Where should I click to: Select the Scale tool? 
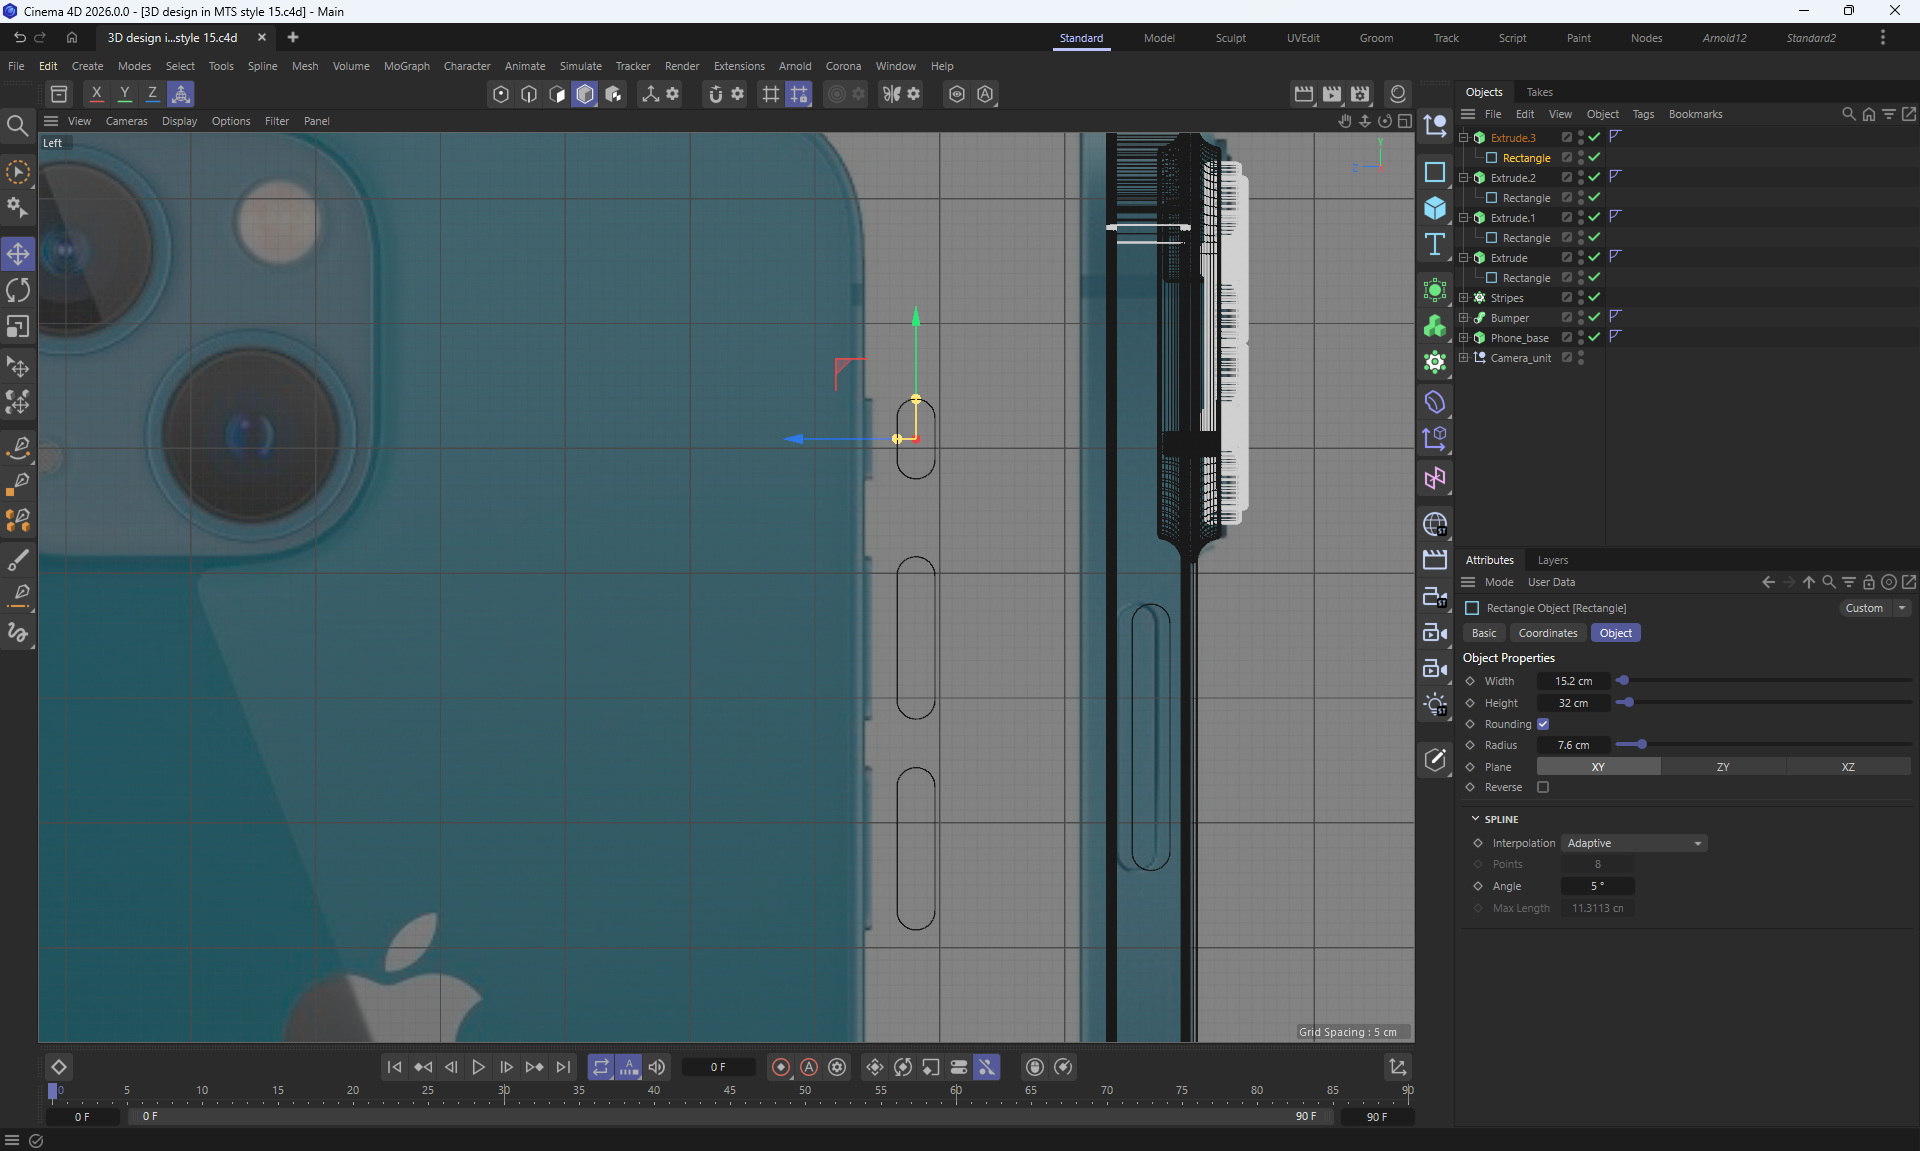click(x=18, y=327)
